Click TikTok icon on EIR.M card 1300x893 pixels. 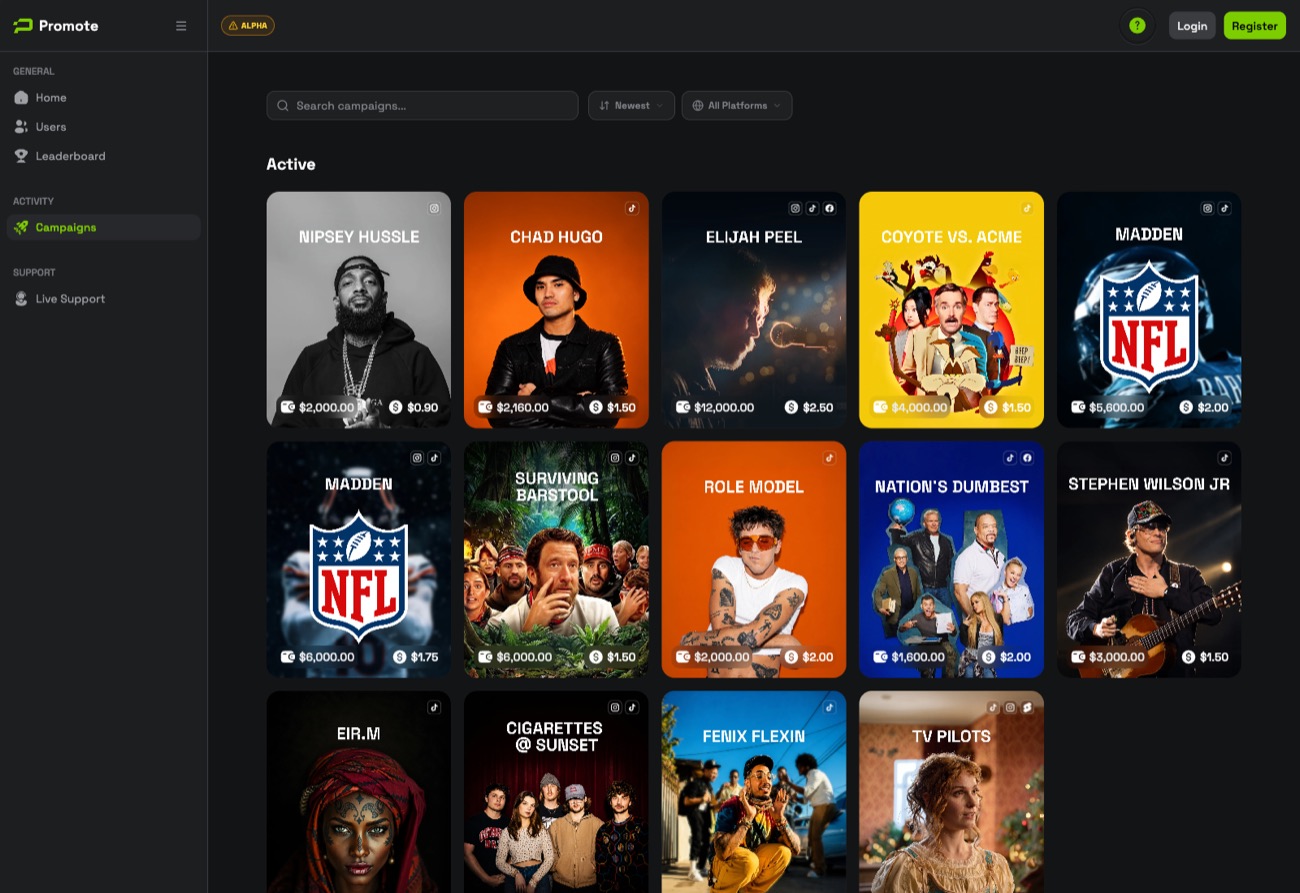(434, 707)
